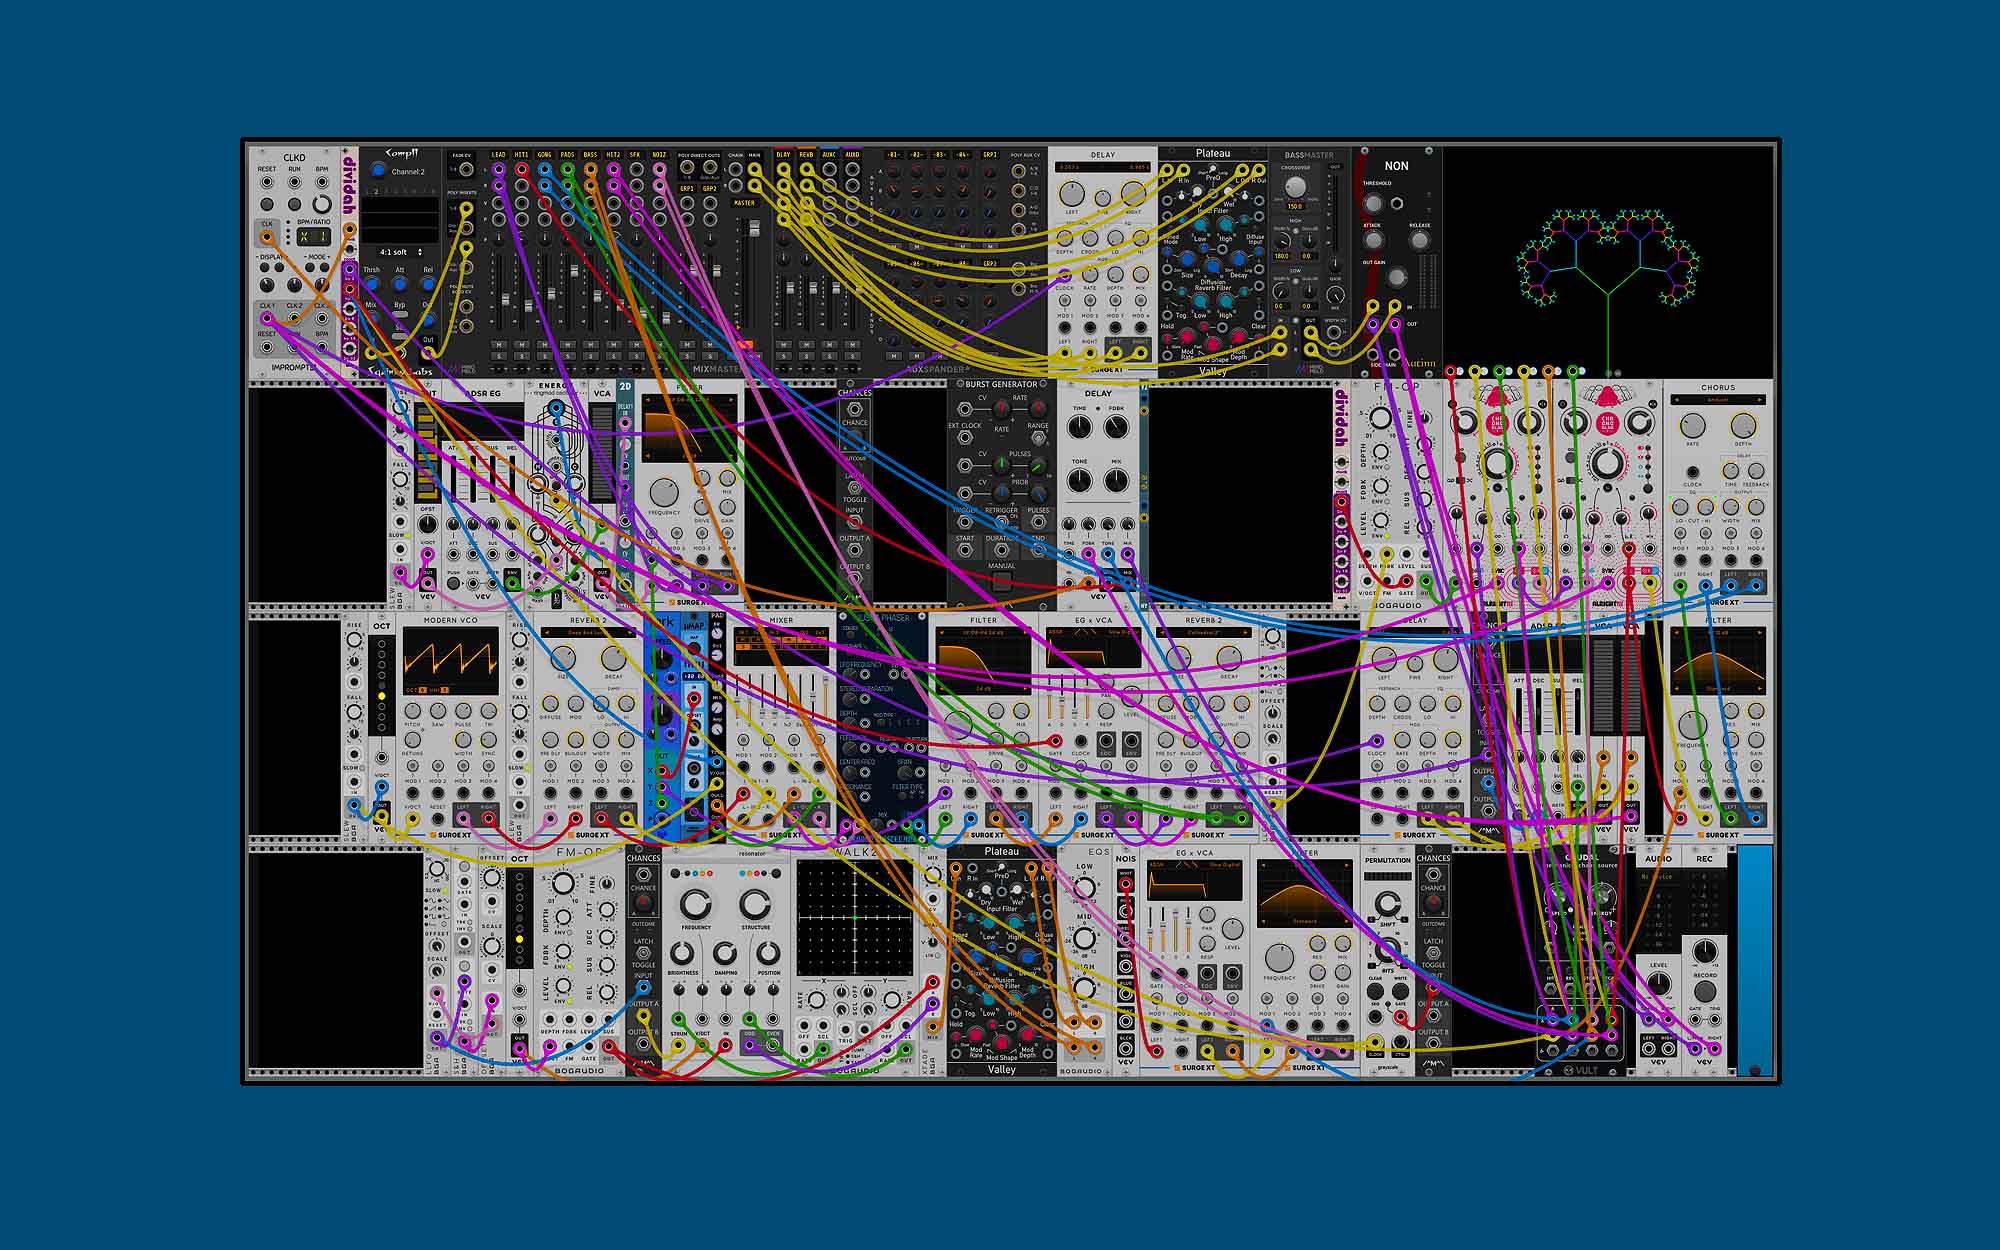Toggle the Comp II Byp button
This screenshot has width=2000, height=1250.
point(400,314)
